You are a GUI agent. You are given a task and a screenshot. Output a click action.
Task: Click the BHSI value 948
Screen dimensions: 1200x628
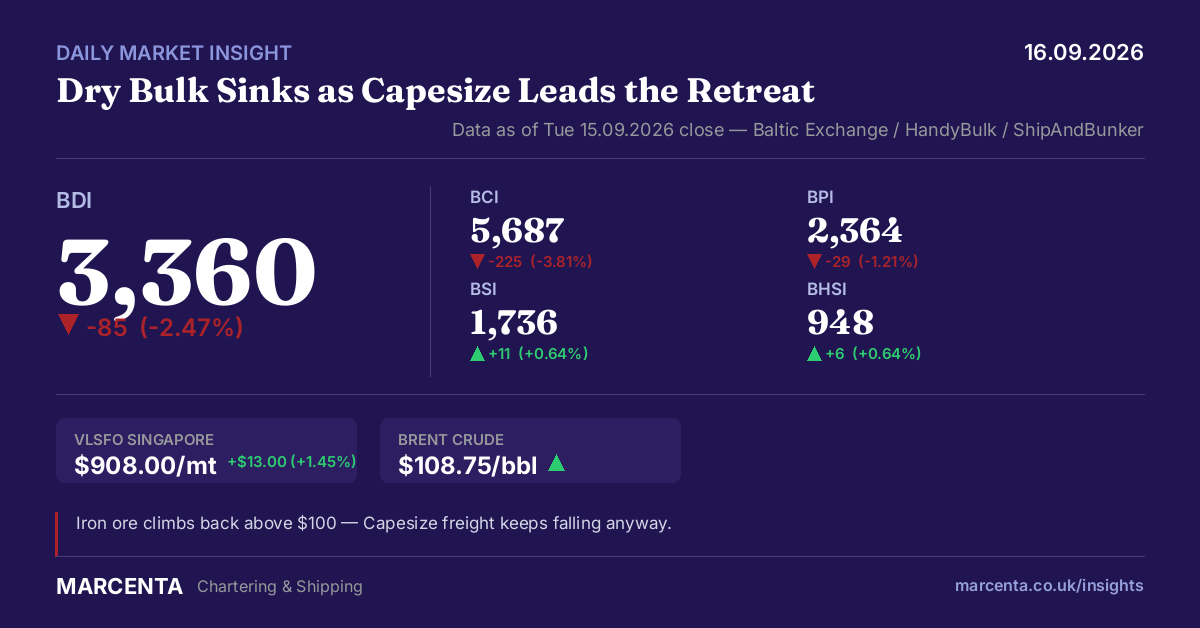(x=841, y=322)
